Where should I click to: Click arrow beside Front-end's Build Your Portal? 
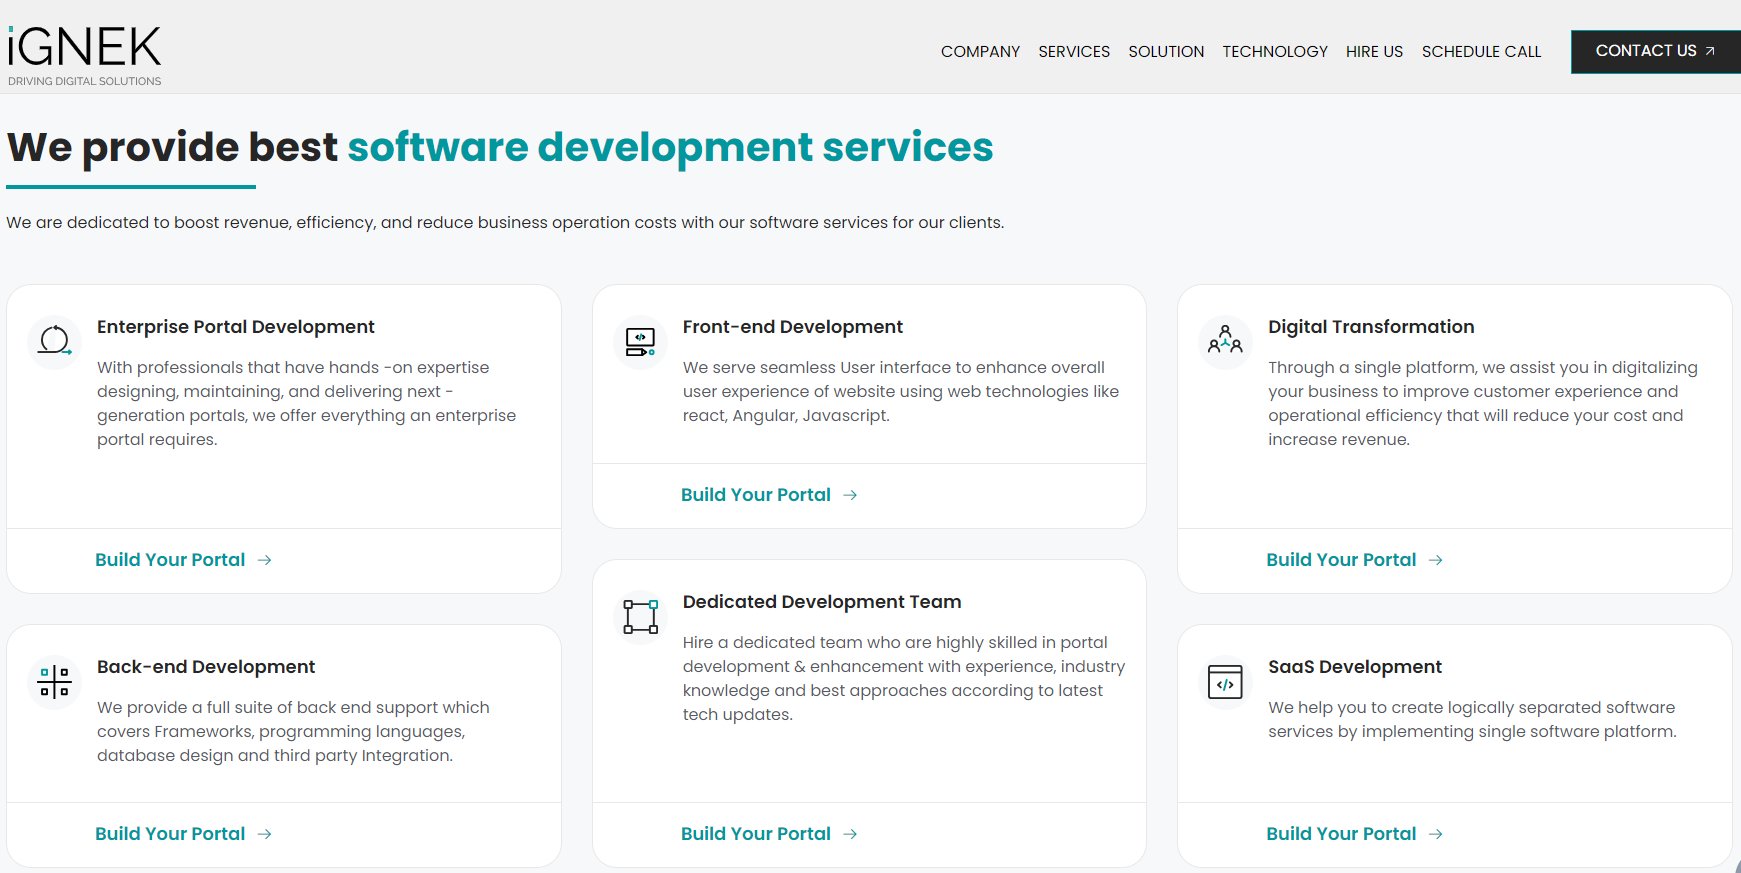pyautogui.click(x=850, y=495)
